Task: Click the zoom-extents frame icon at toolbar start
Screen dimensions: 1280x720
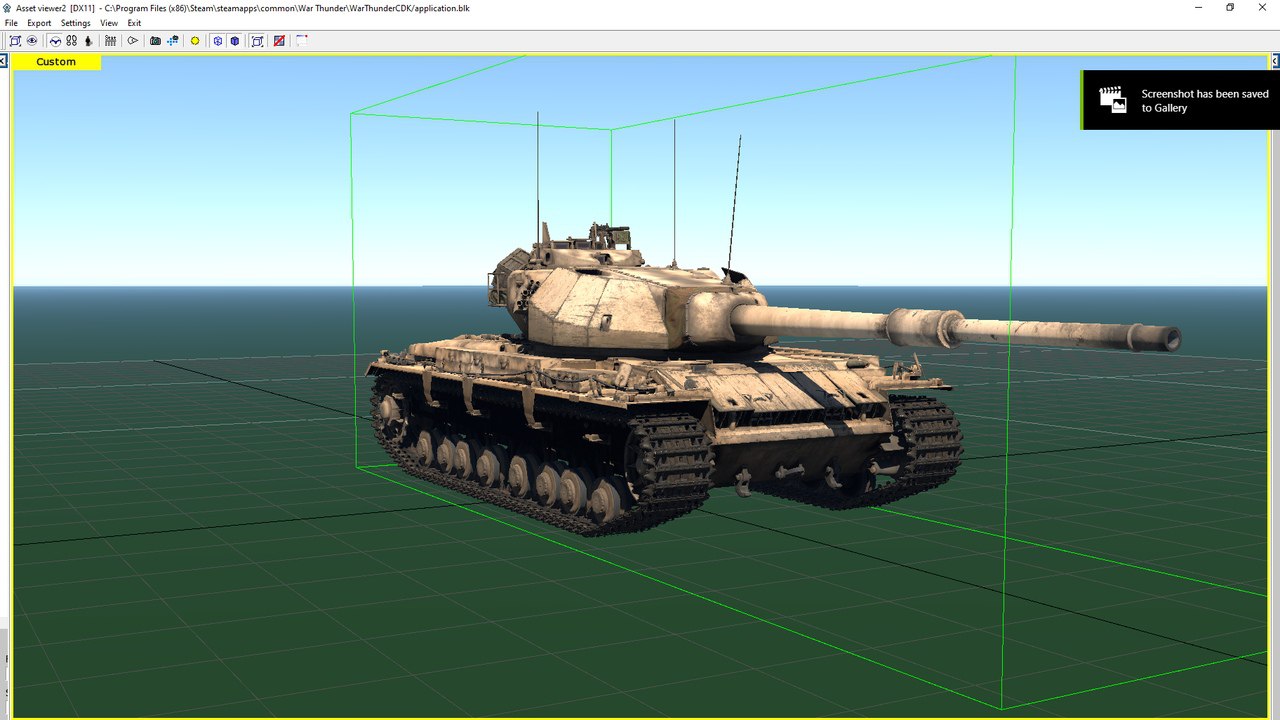Action: 15,41
